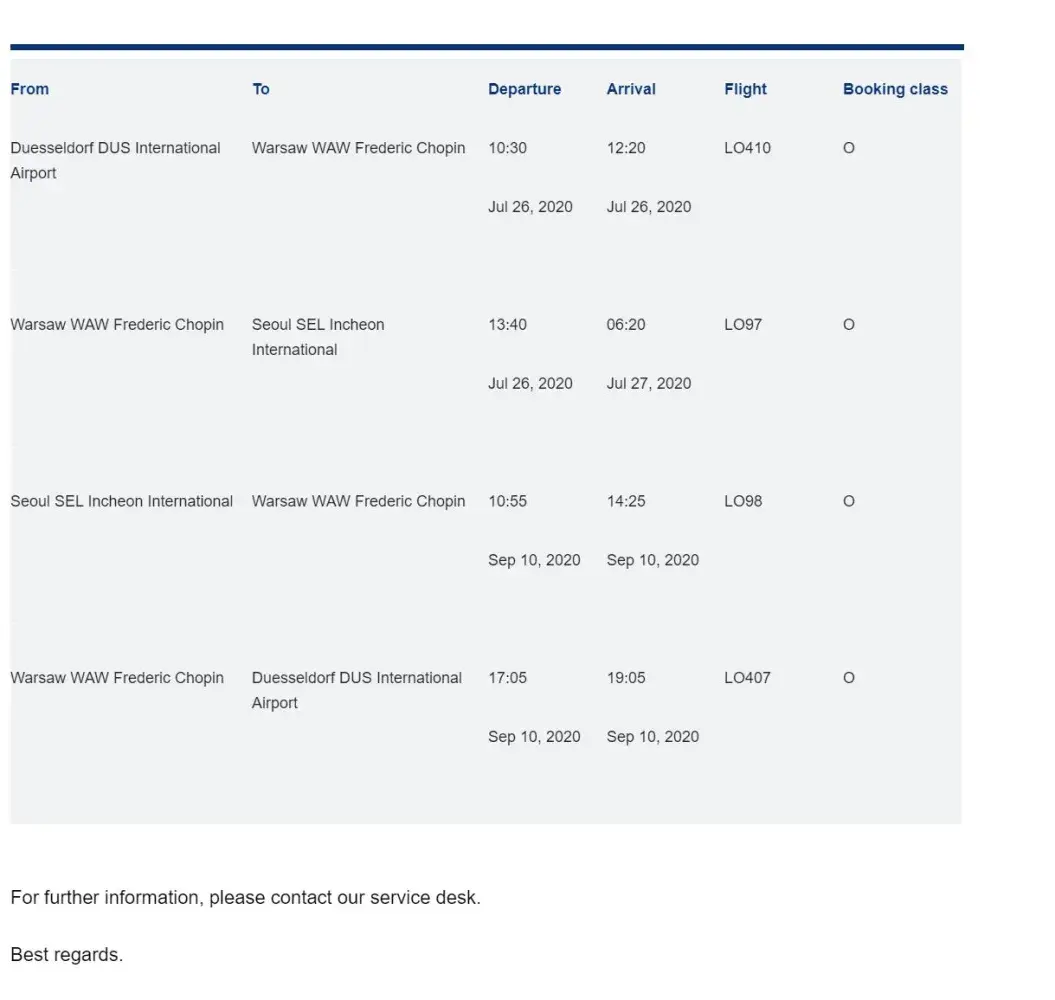Click Seoul SEL Incheon origin cell

pyautogui.click(x=121, y=501)
